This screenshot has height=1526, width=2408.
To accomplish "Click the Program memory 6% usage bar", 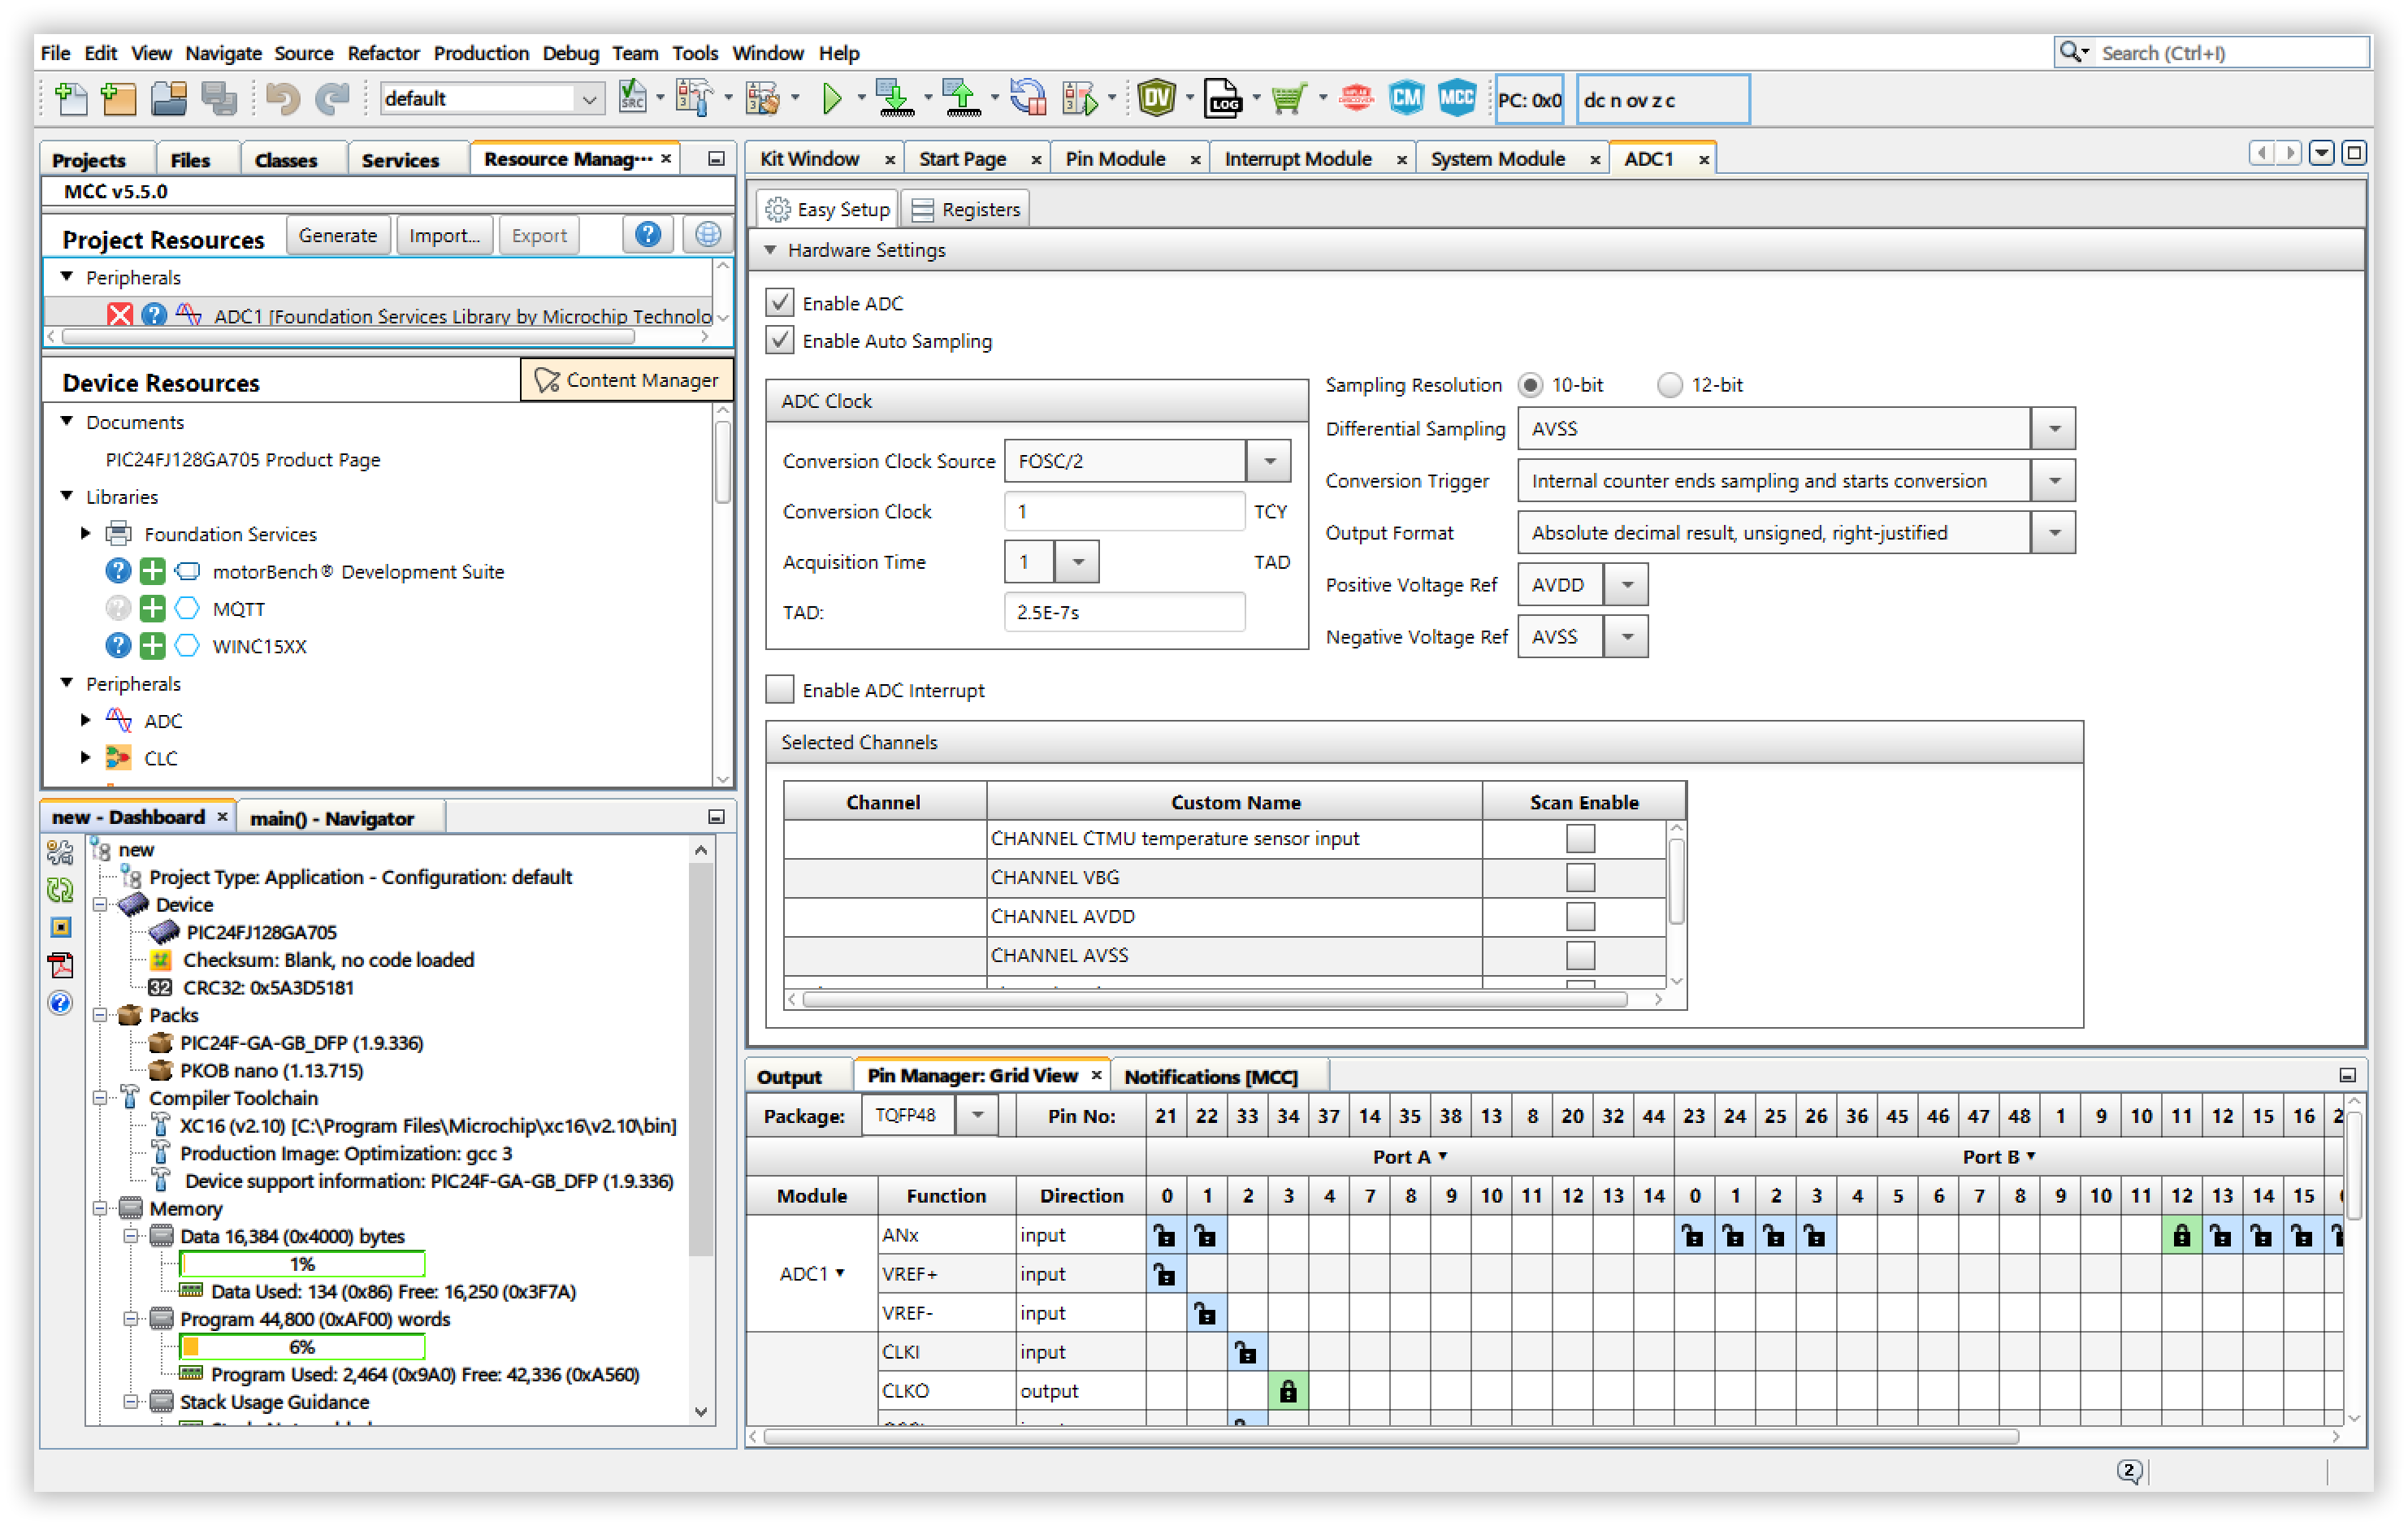I will (302, 1347).
